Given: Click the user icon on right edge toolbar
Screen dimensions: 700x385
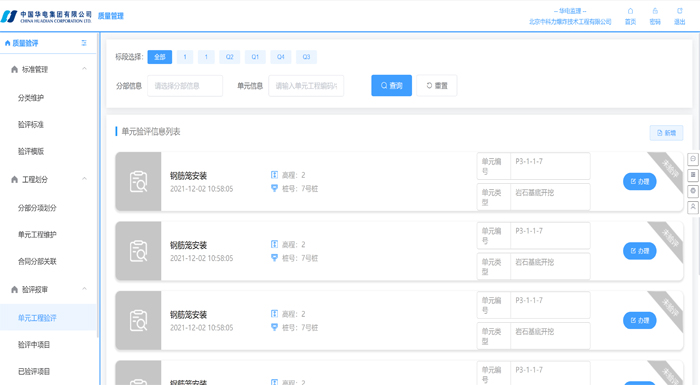Looking at the screenshot, I should (693, 207).
